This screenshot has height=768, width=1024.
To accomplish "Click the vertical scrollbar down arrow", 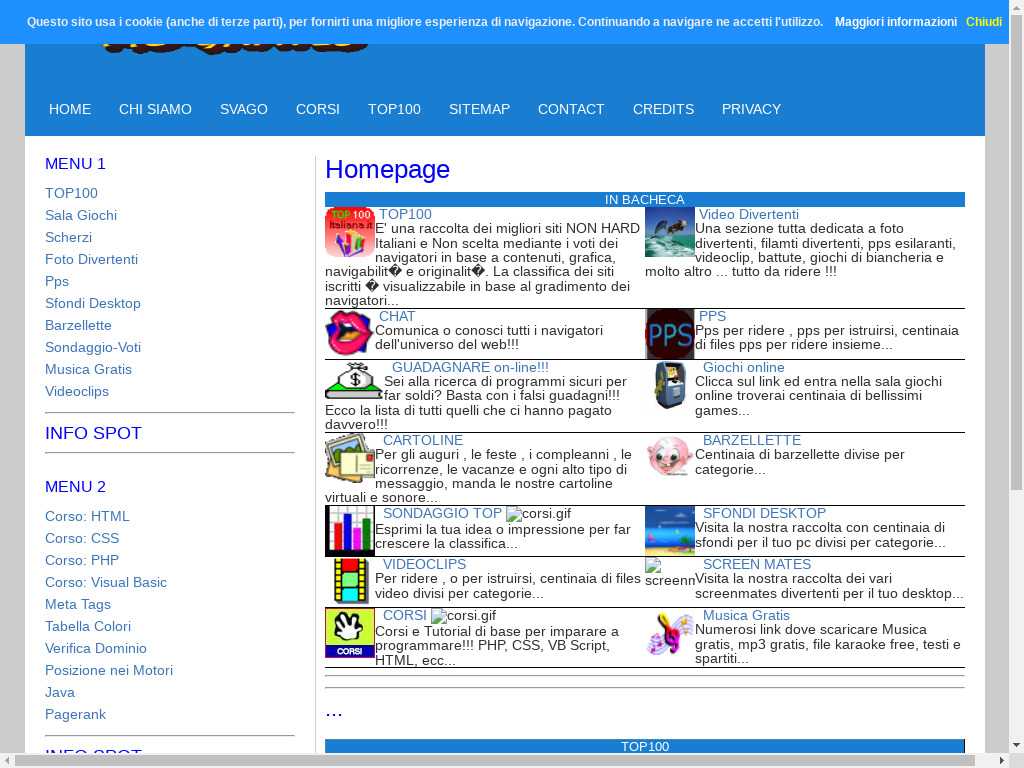I will click(x=1016, y=745).
